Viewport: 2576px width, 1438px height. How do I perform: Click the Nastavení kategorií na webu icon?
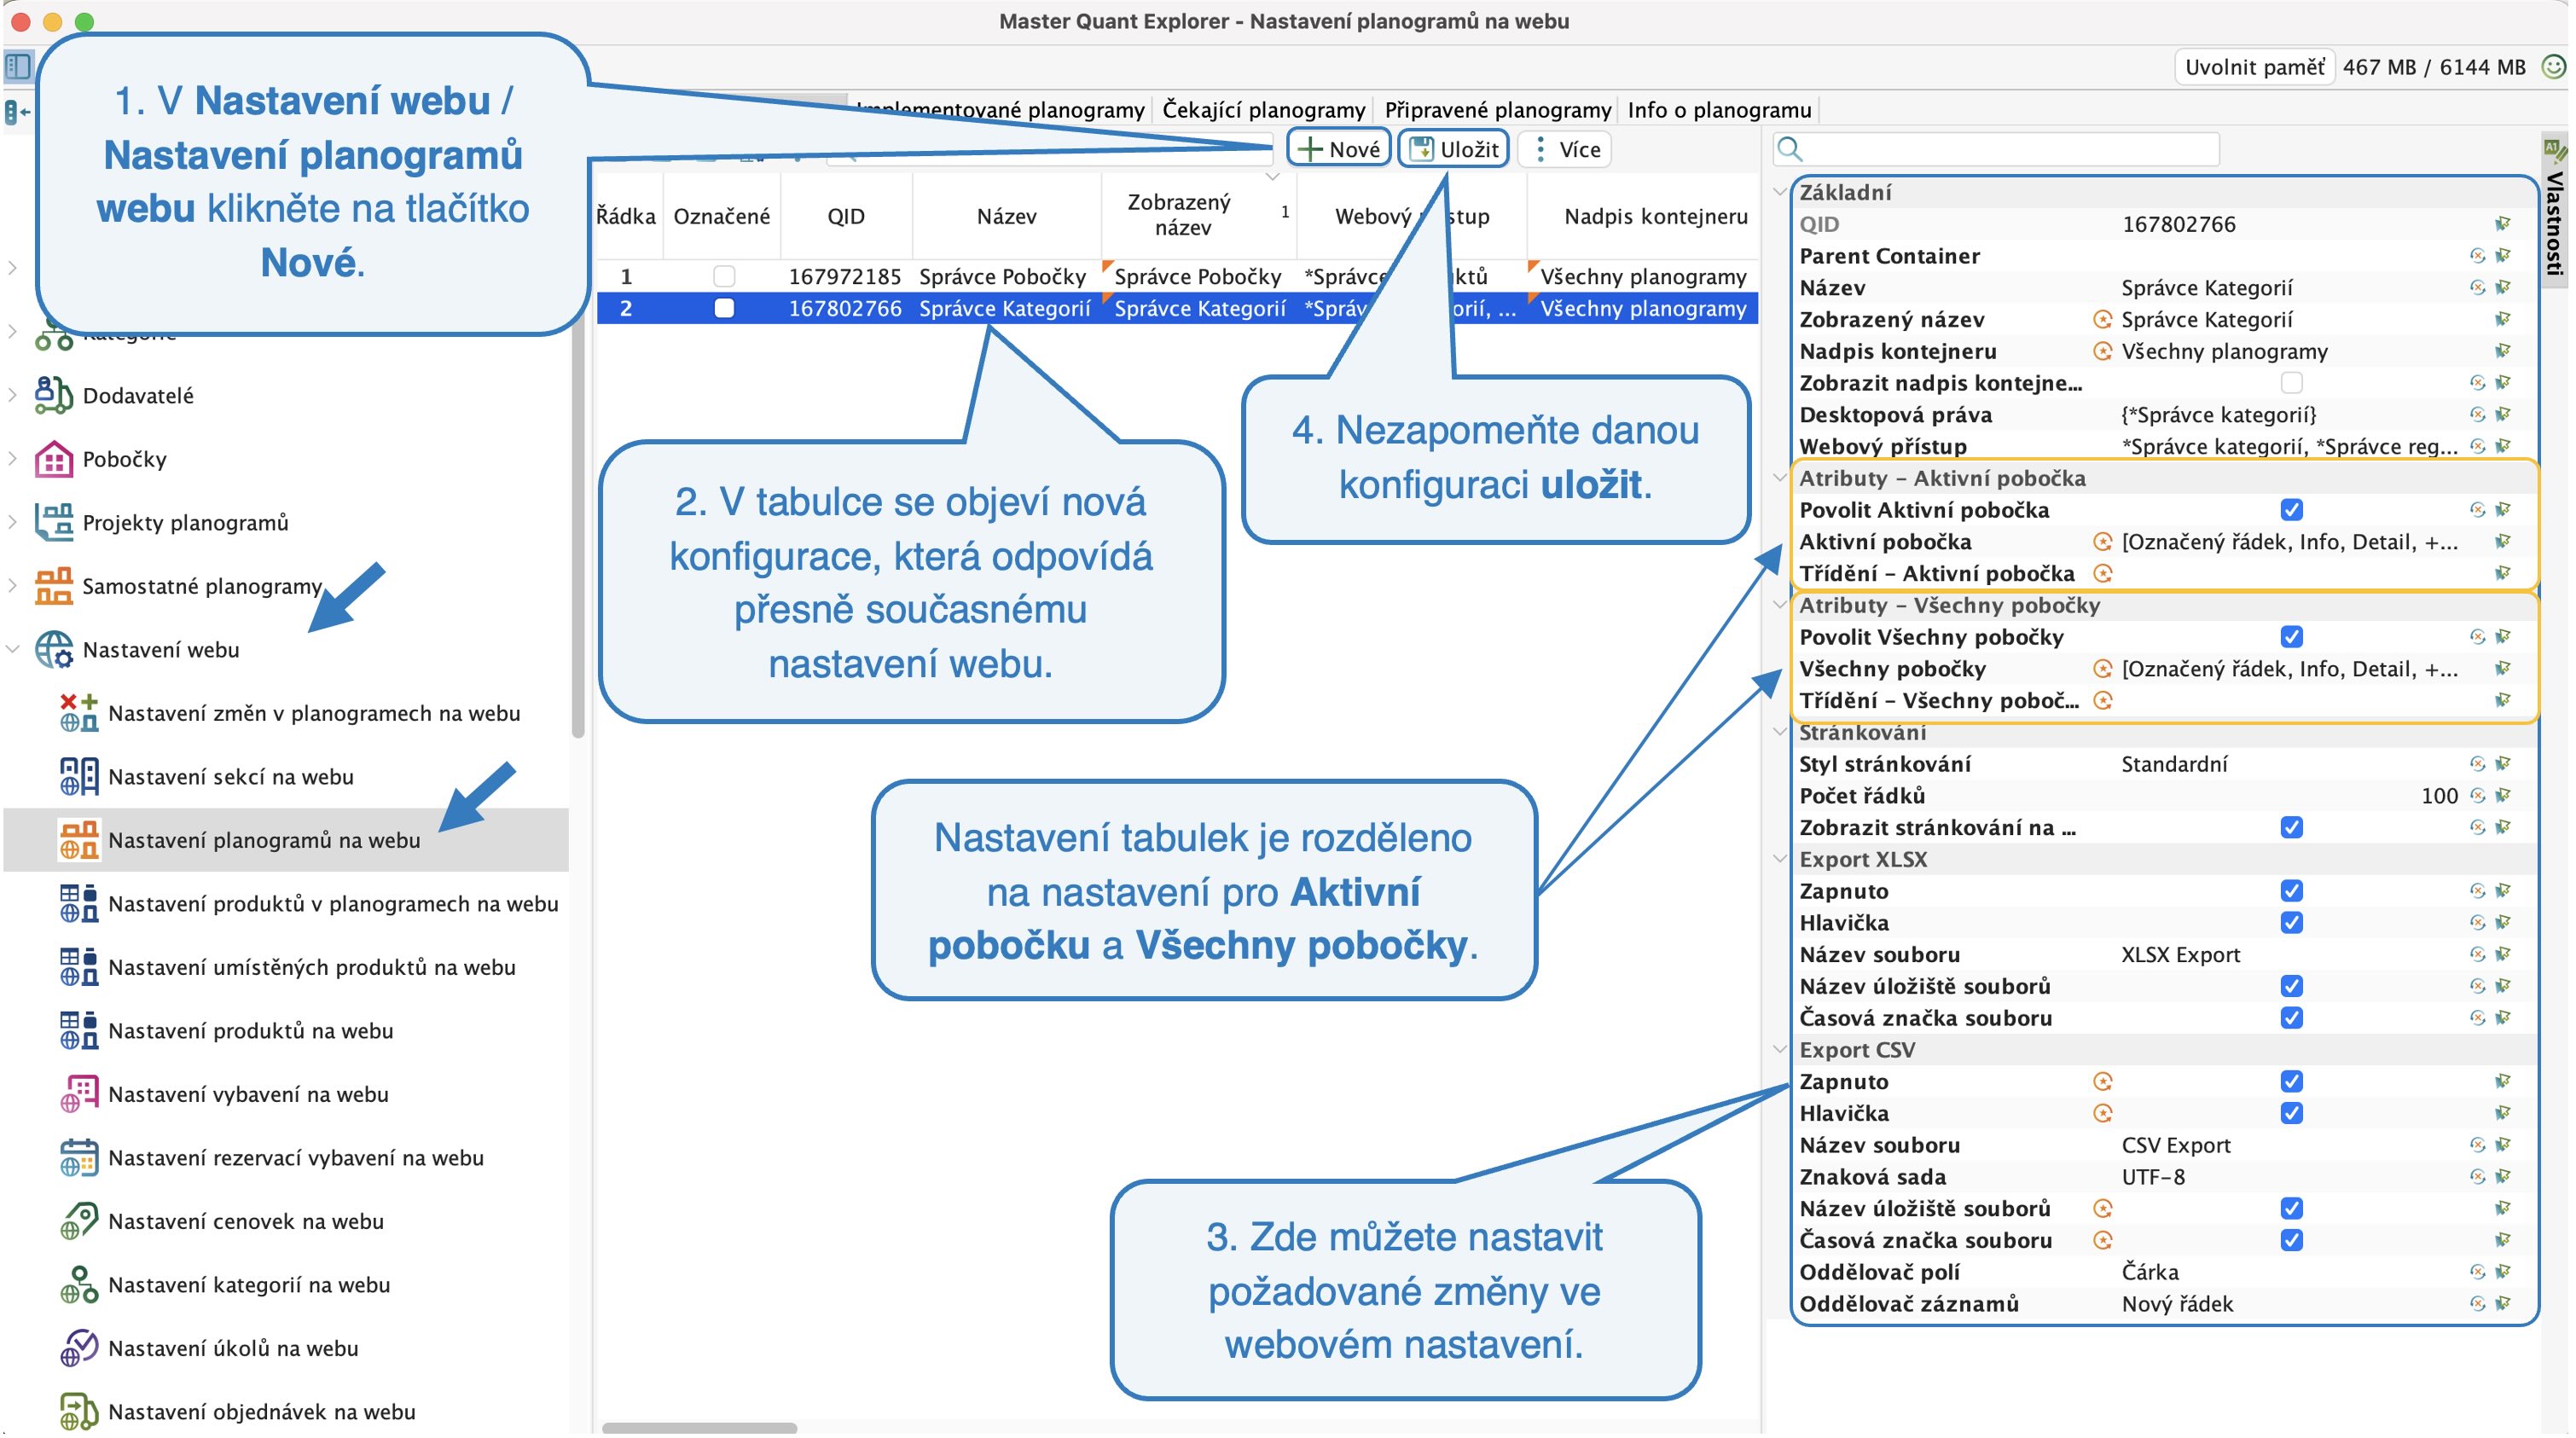point(79,1284)
